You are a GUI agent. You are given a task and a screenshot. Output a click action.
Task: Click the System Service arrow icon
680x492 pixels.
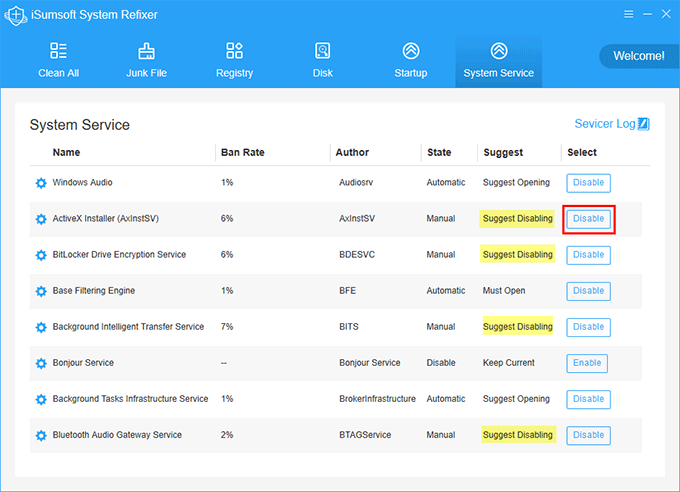click(499, 51)
